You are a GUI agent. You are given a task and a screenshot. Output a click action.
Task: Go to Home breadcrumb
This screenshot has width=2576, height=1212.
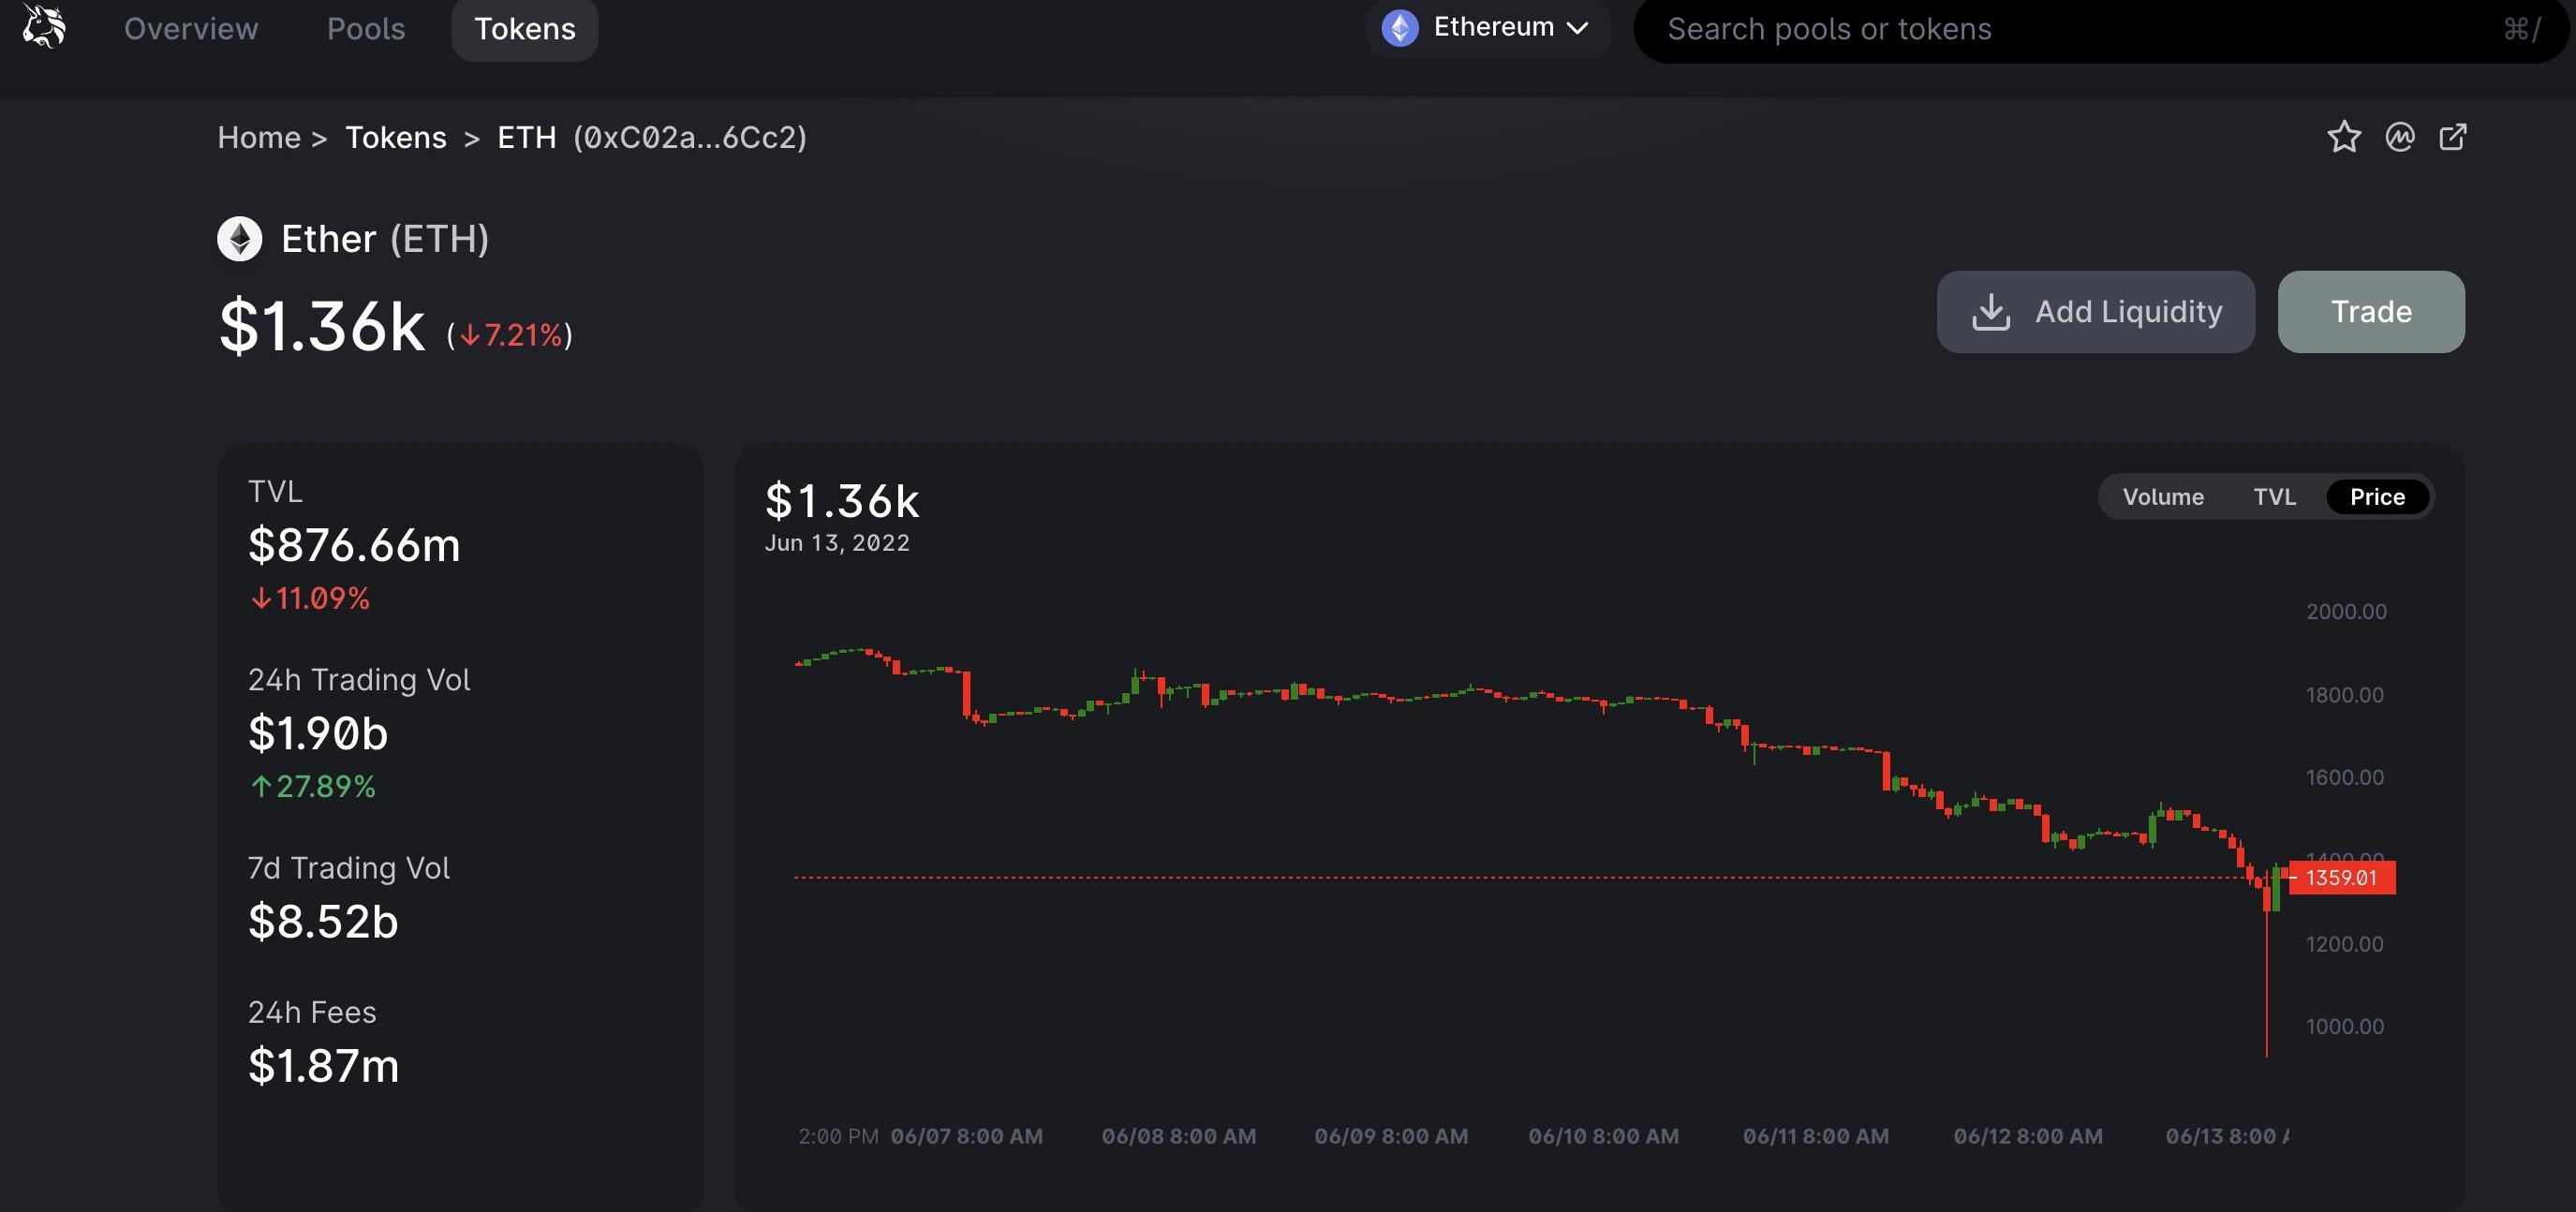coord(259,137)
